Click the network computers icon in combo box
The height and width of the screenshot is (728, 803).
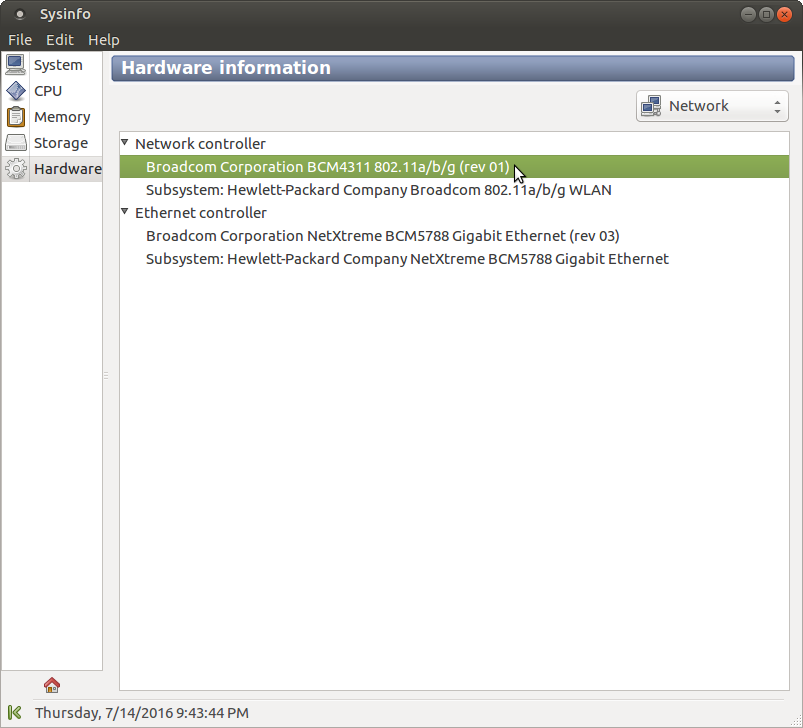pos(651,106)
